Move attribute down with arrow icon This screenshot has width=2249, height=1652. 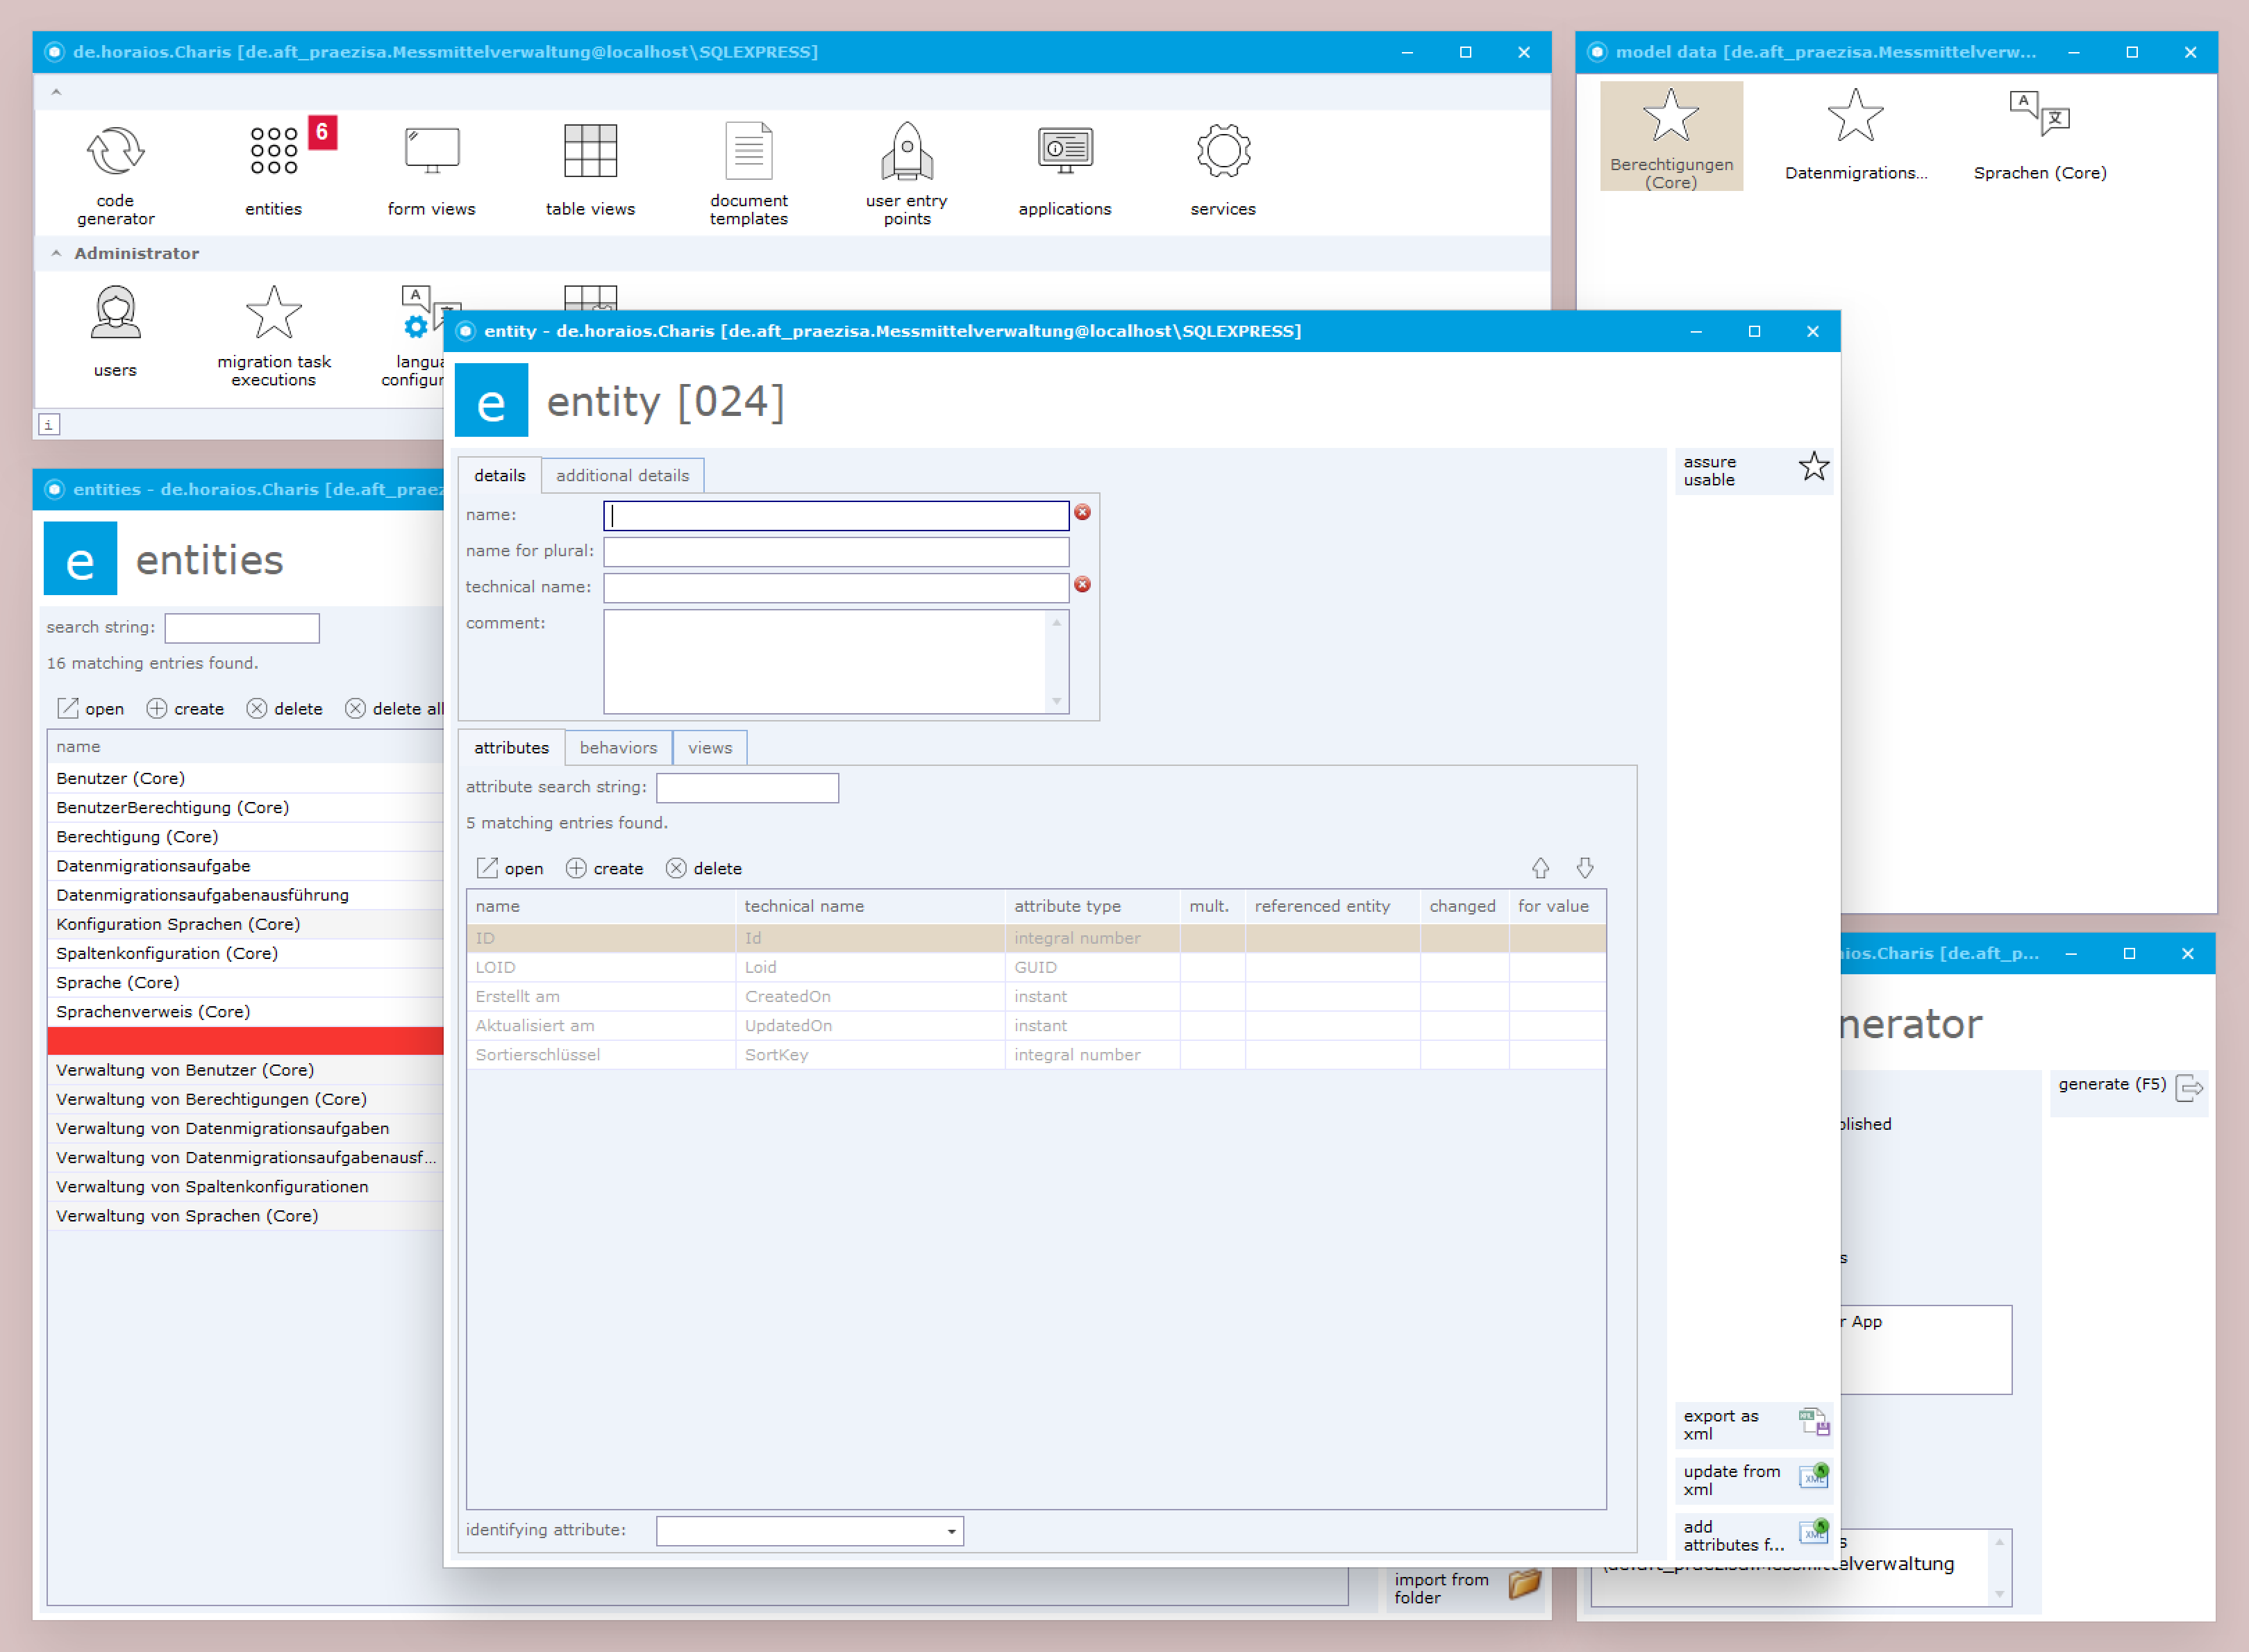1585,868
